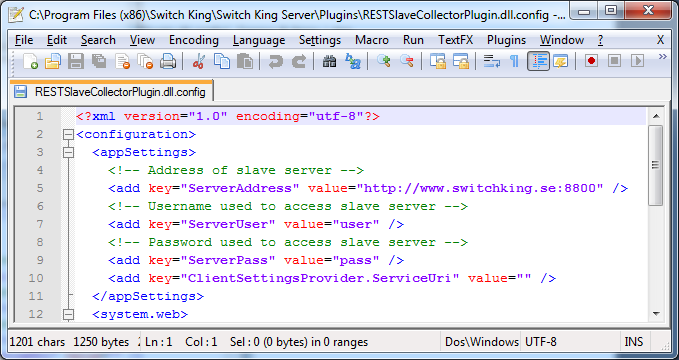Expand toolbar overflow chevron
The image size is (679, 360).
[663, 57]
